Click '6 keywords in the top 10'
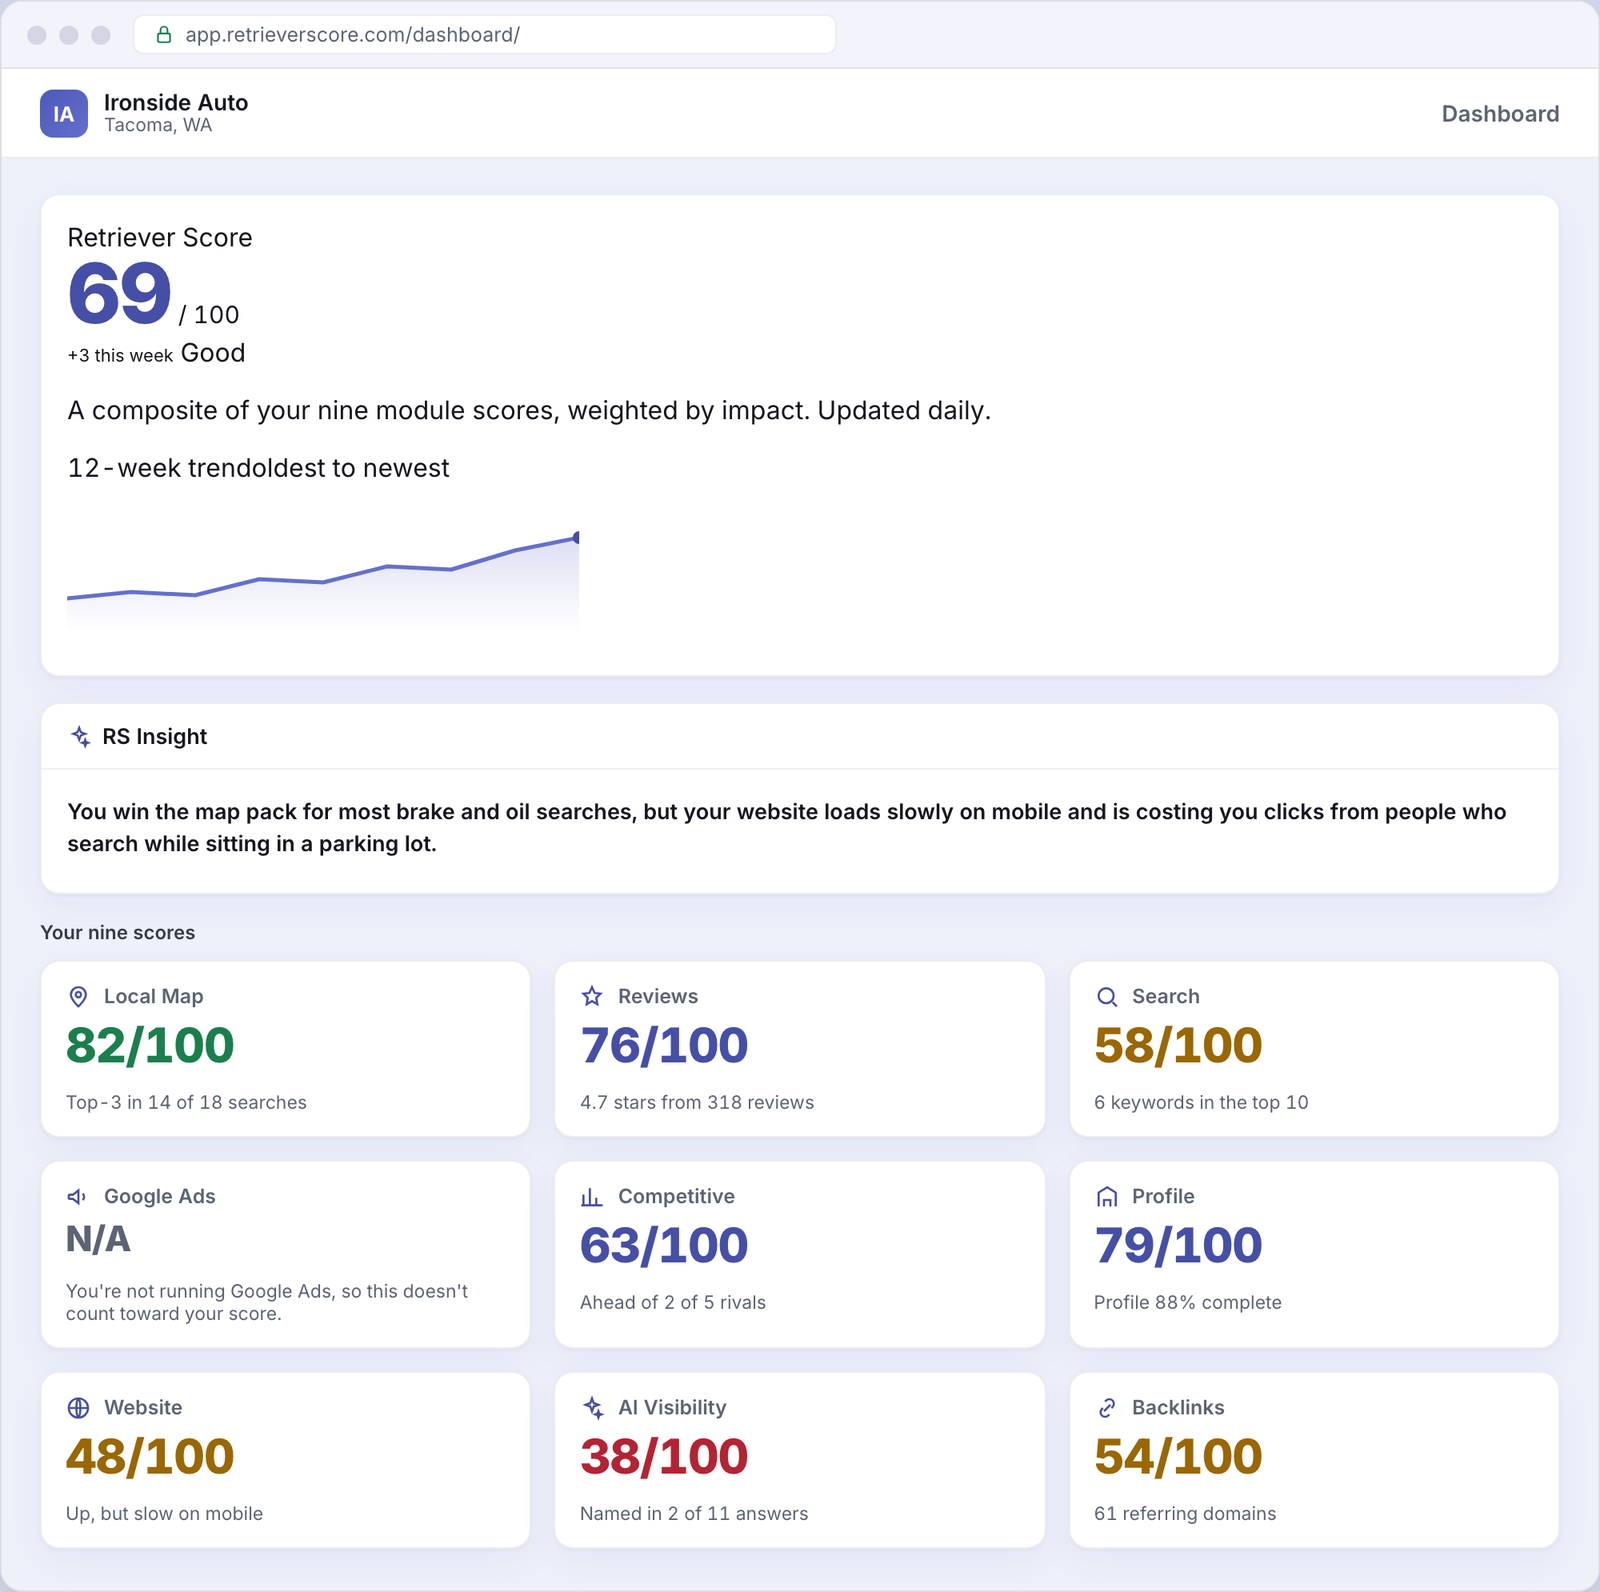1600x1592 pixels. tap(1201, 1102)
